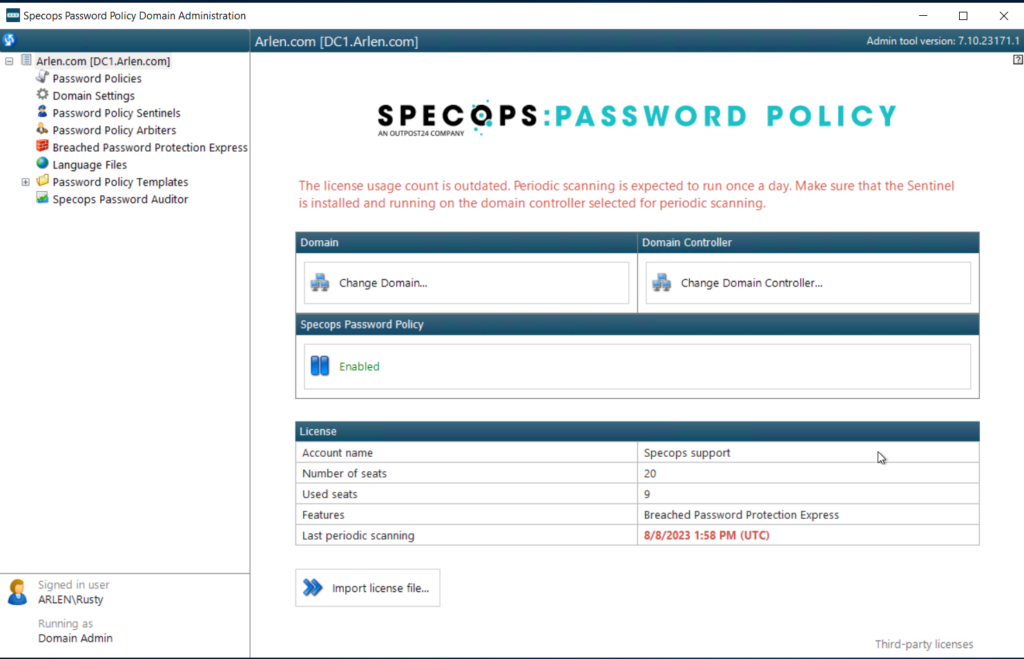This screenshot has height=659, width=1024.
Task: Click the network icon beside Change Domain
Action: click(320, 282)
